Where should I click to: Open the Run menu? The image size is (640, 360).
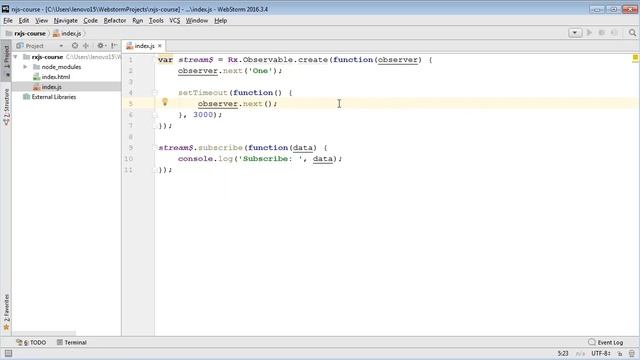pyautogui.click(x=138, y=20)
